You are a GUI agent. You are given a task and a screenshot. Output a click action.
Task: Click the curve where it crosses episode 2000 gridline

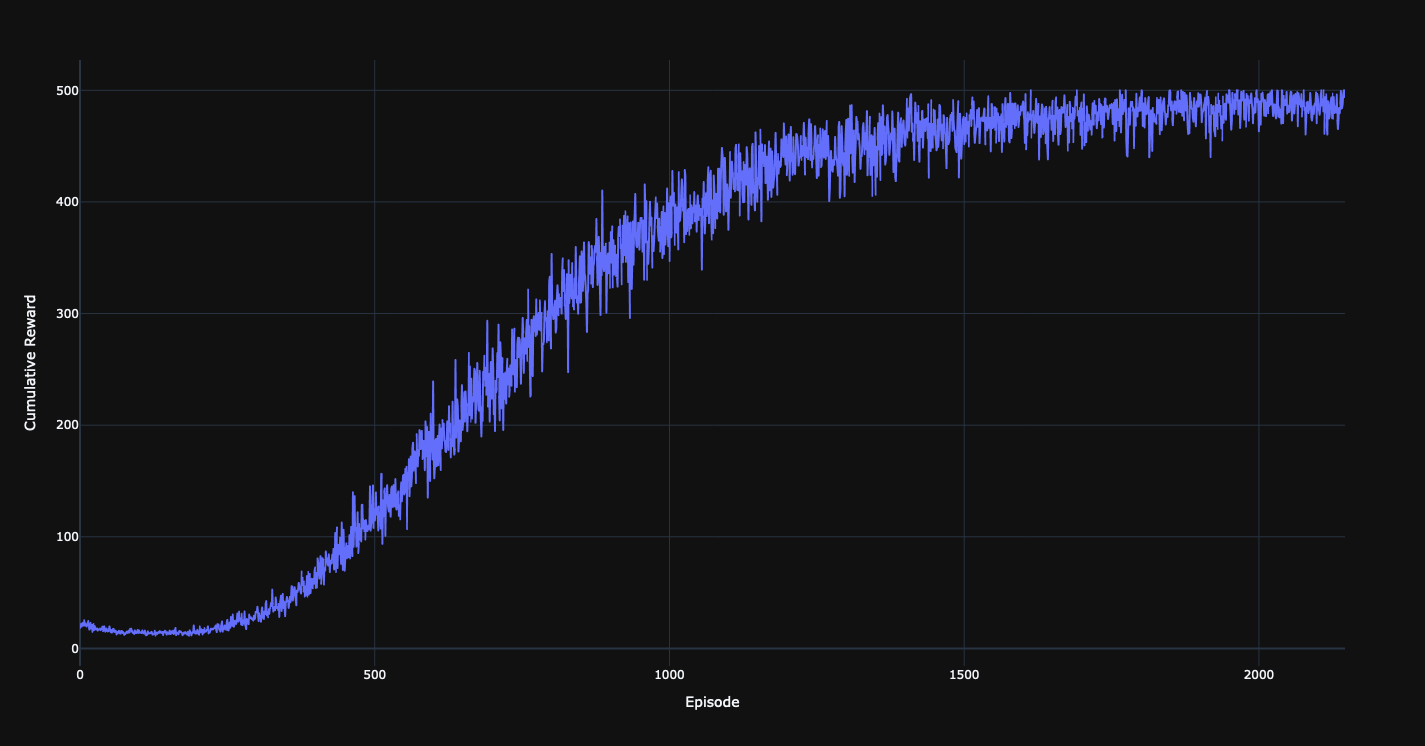[x=1258, y=105]
